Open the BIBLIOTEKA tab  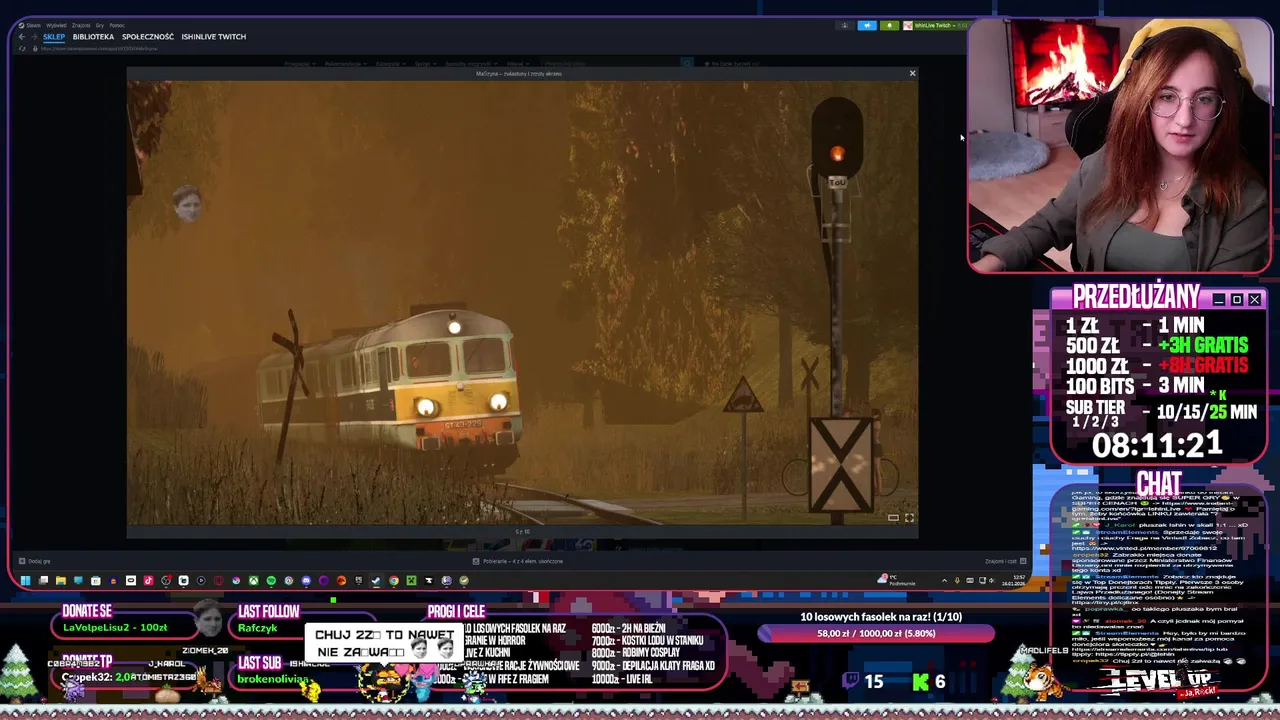tap(93, 37)
